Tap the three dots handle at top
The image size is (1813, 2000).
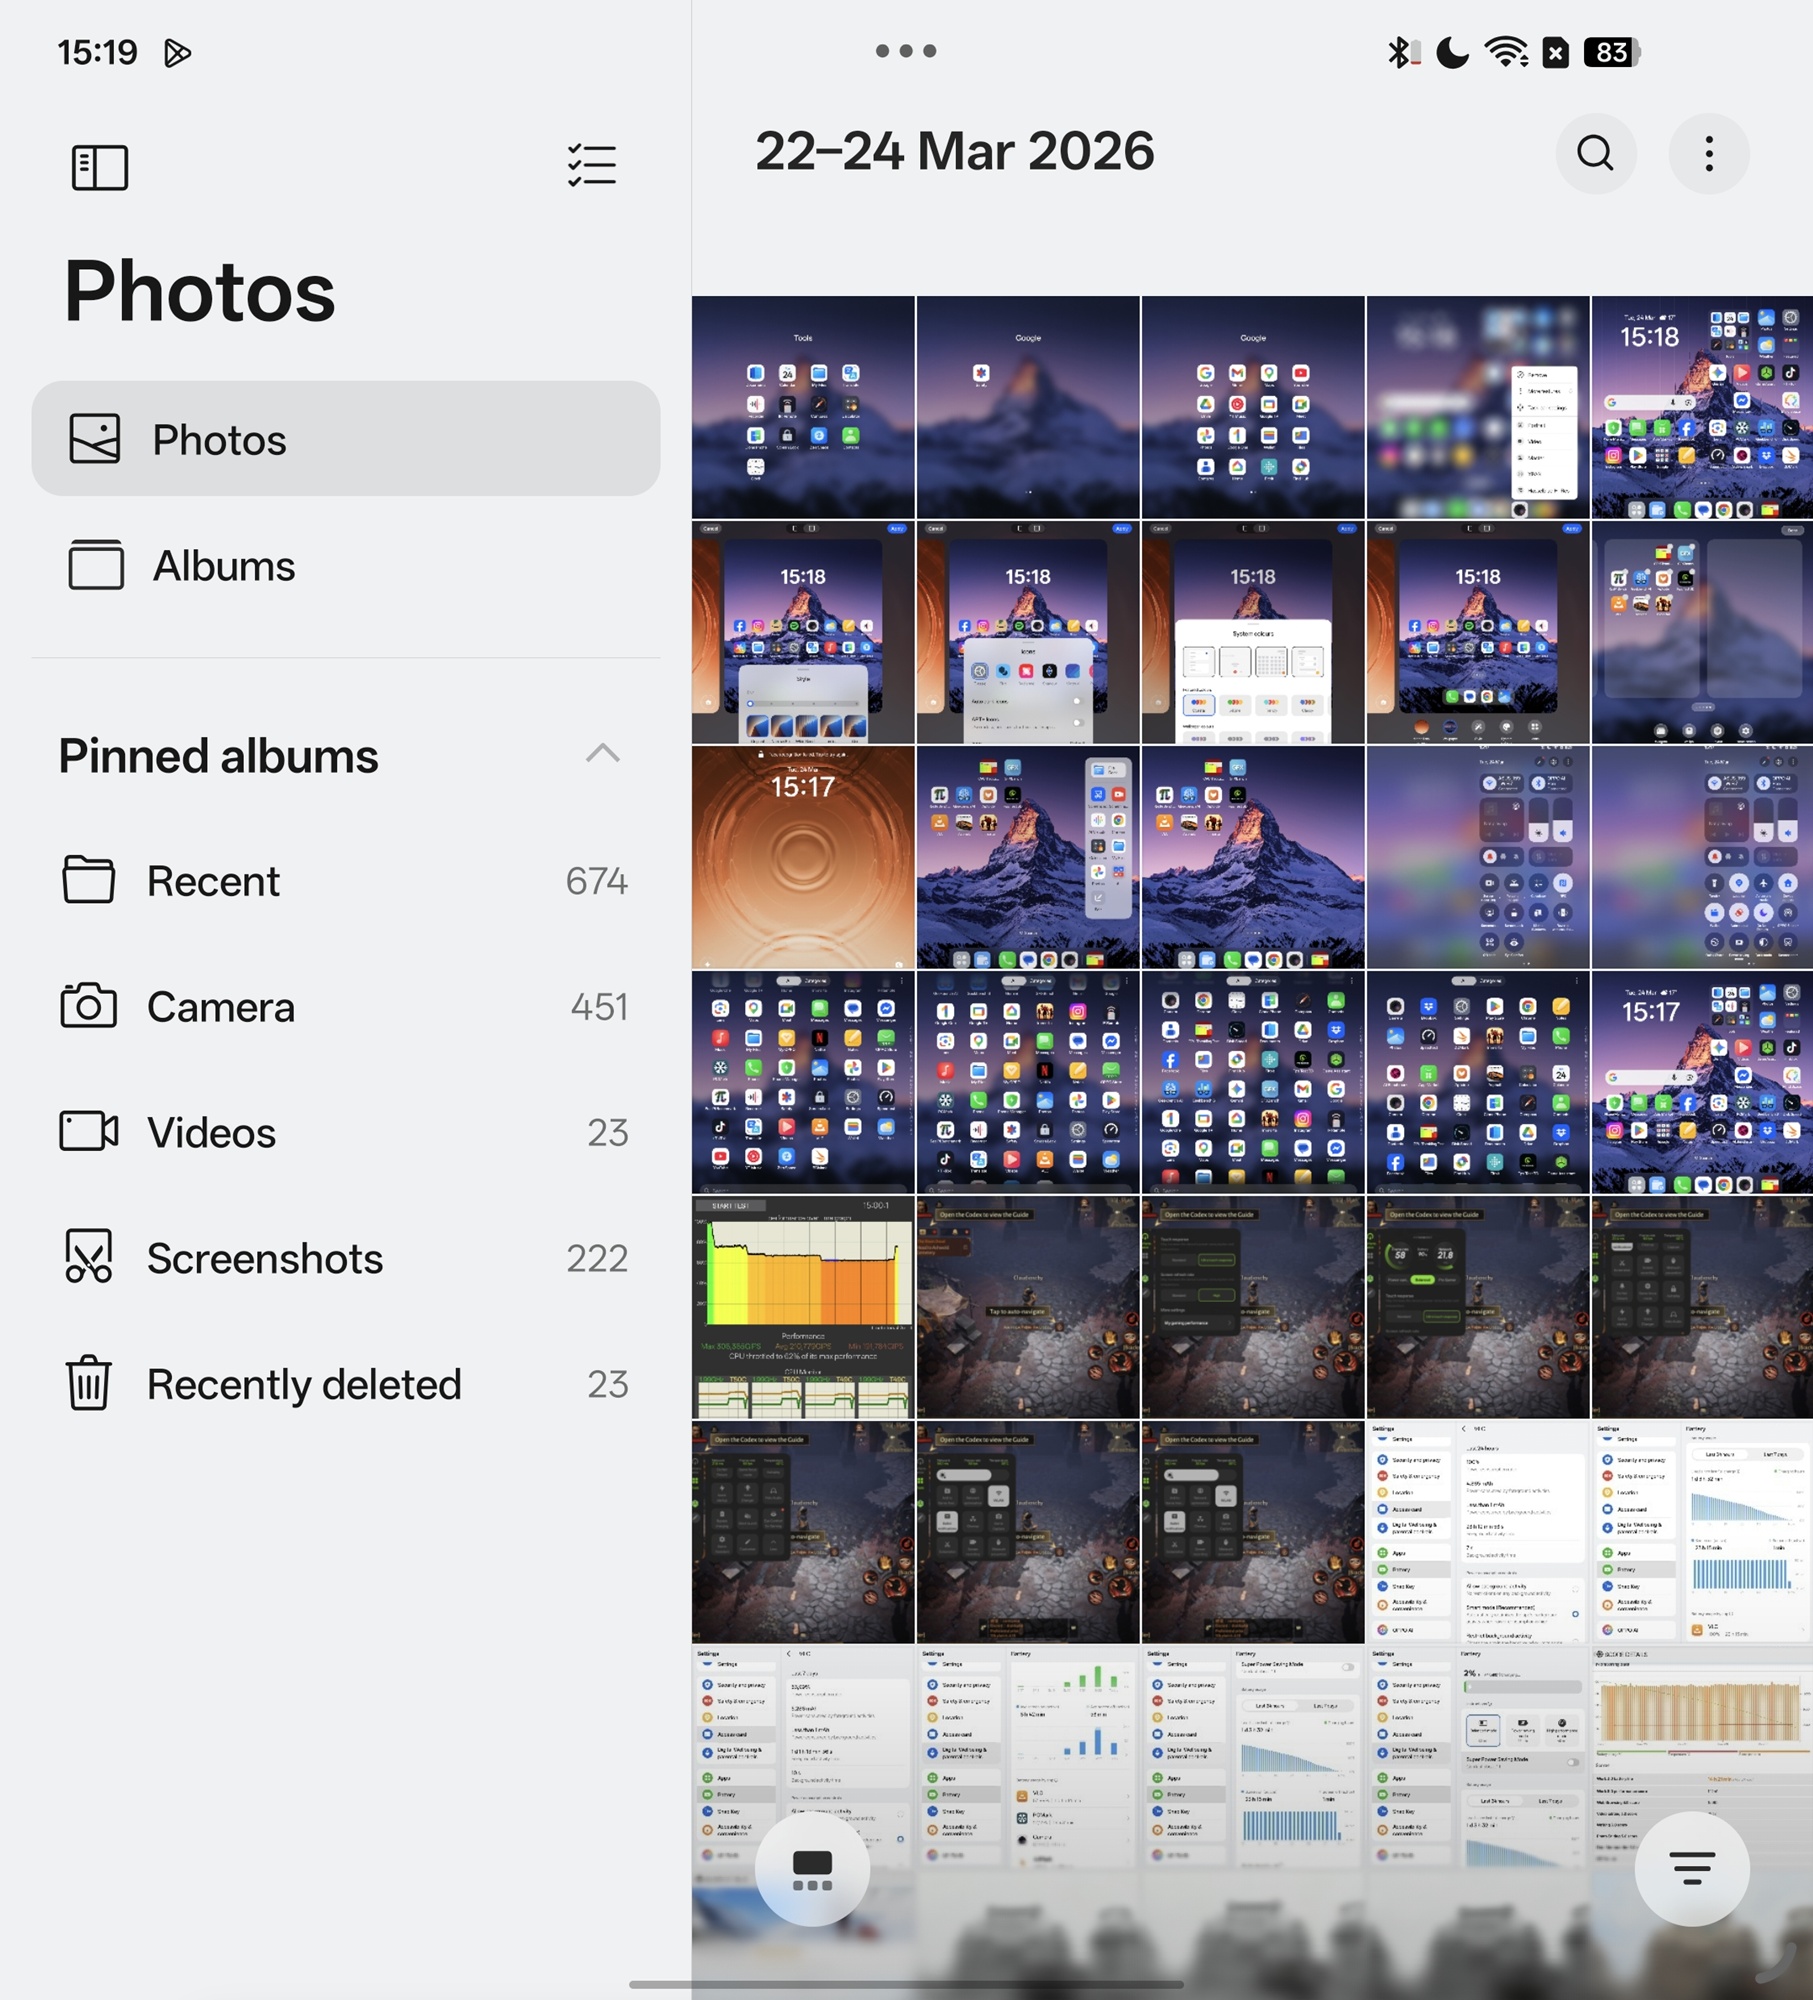[x=906, y=51]
